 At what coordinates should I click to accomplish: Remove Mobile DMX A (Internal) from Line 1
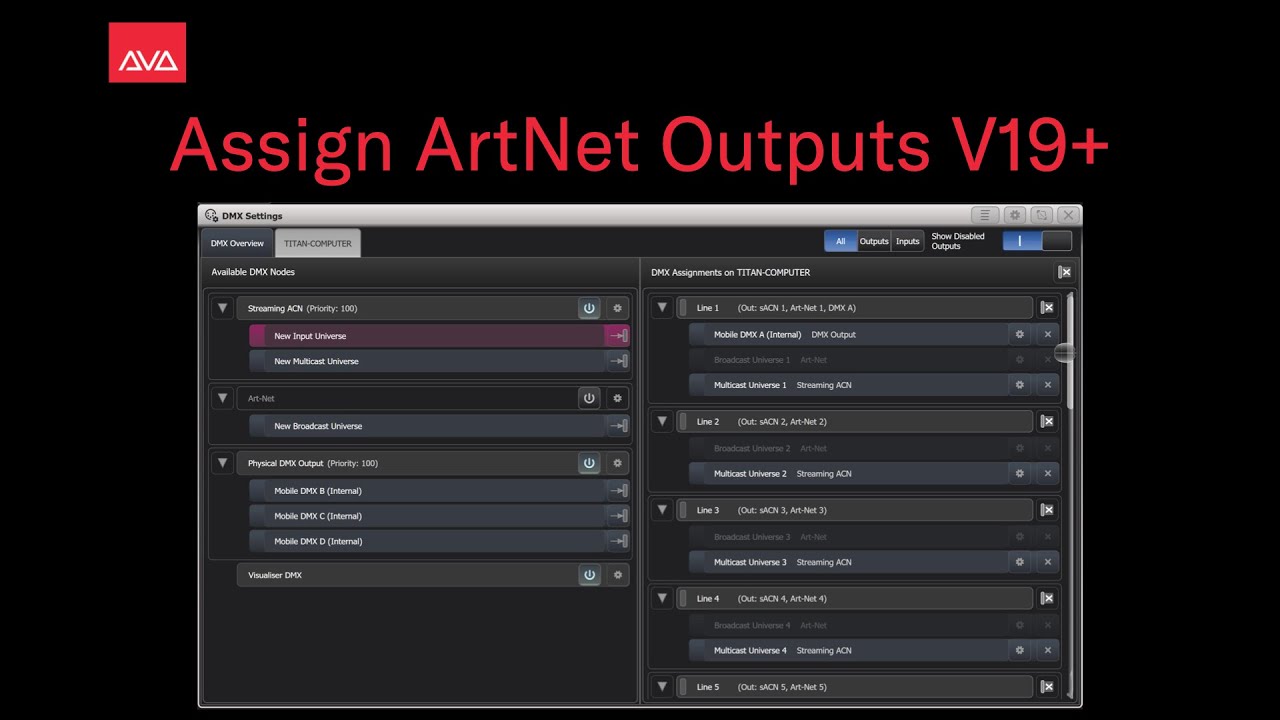pos(1047,335)
